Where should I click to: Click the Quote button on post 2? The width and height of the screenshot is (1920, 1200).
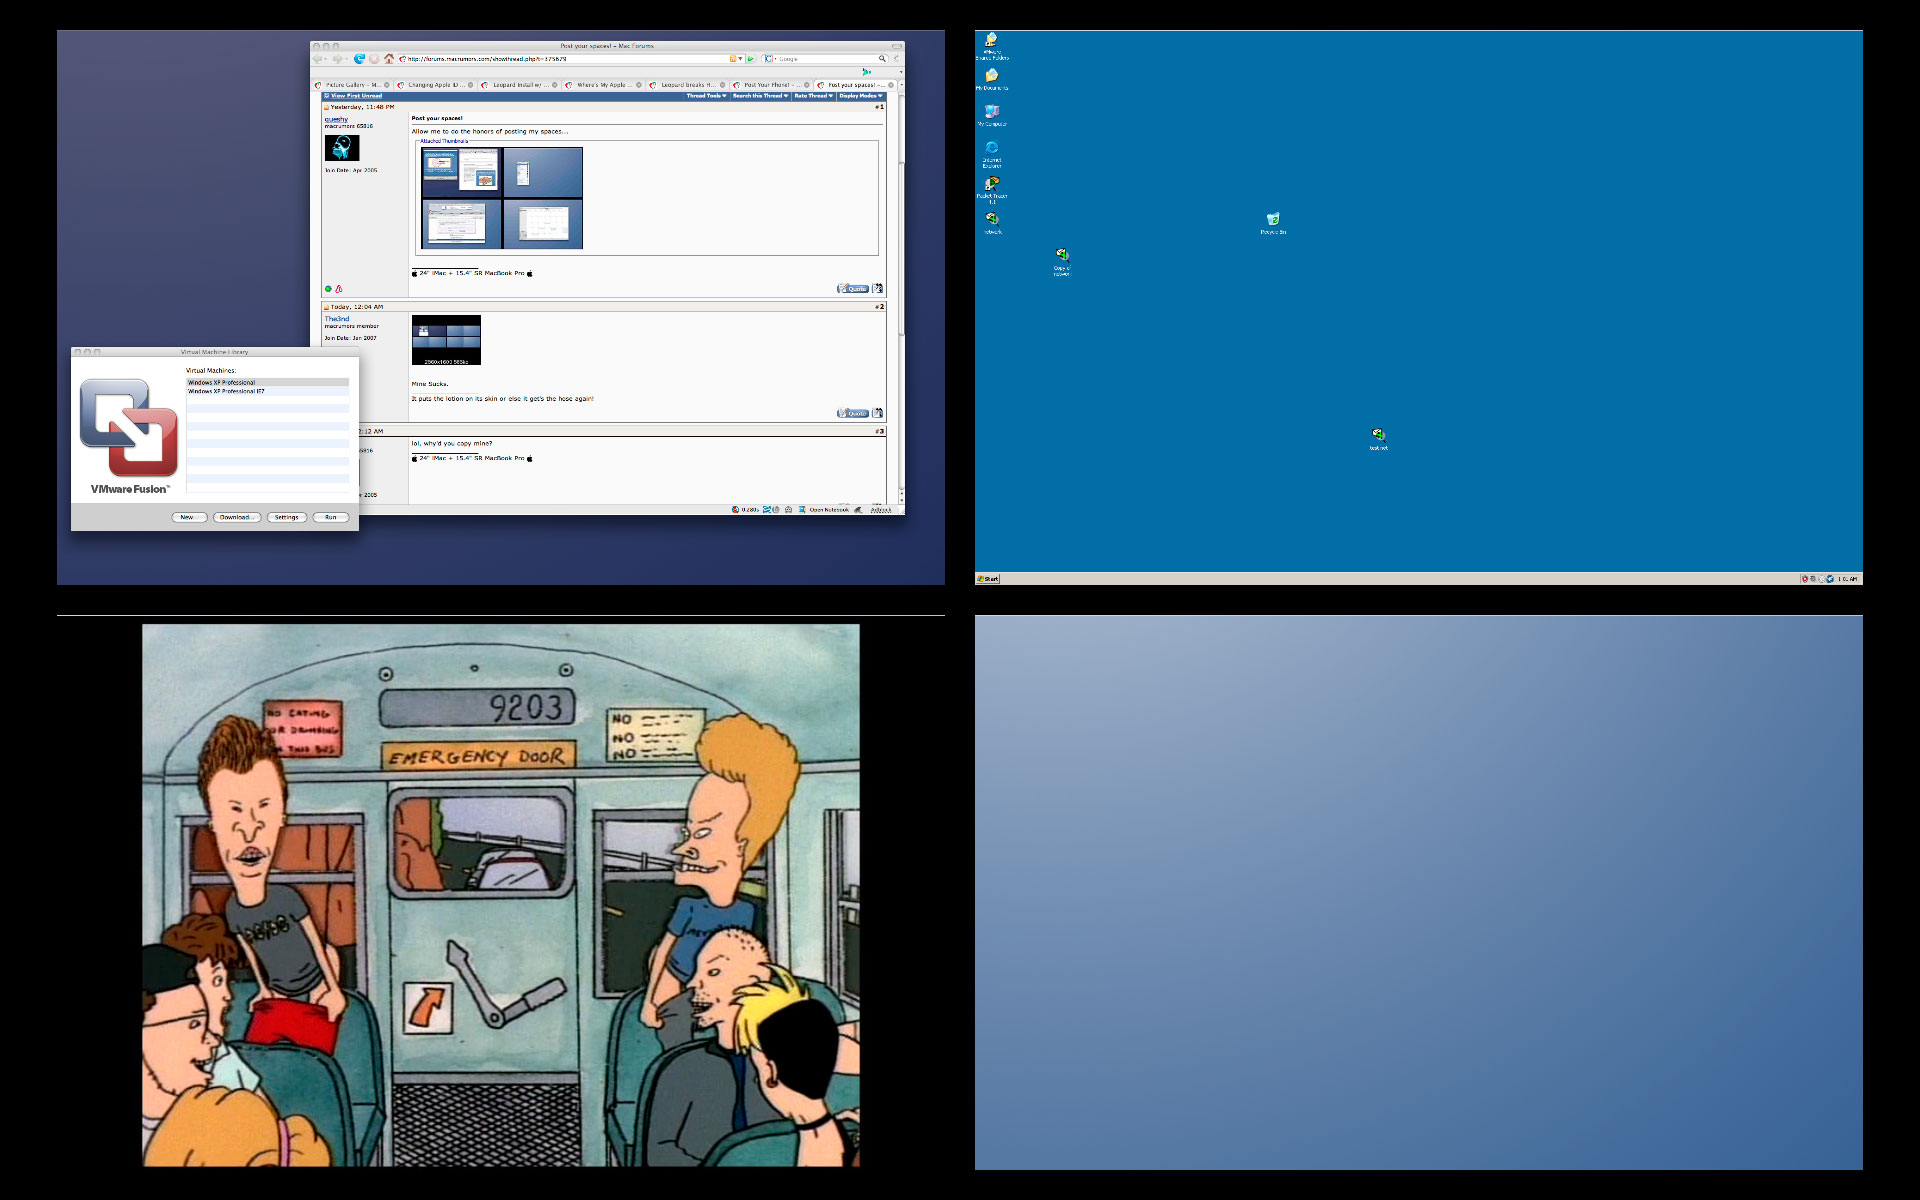point(853,413)
